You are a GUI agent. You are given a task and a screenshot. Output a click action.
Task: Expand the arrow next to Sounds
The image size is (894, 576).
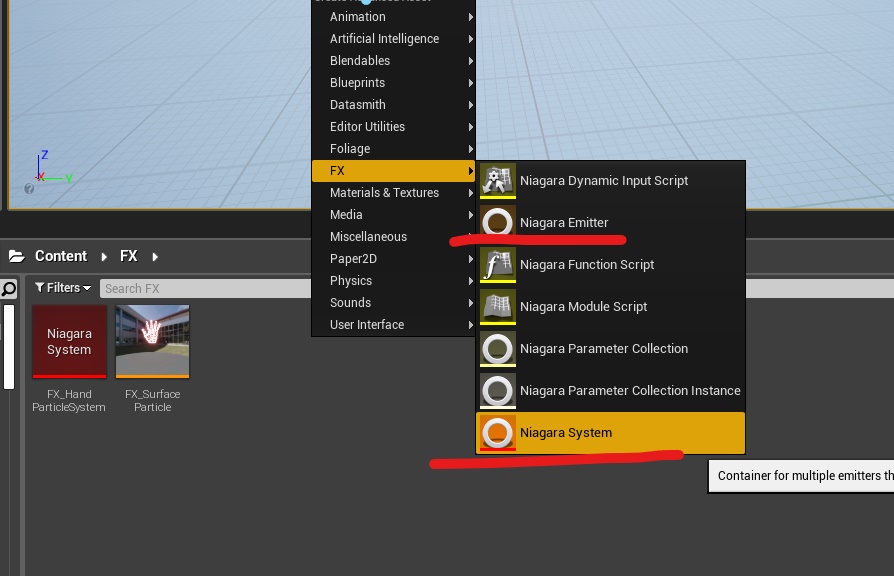[470, 303]
